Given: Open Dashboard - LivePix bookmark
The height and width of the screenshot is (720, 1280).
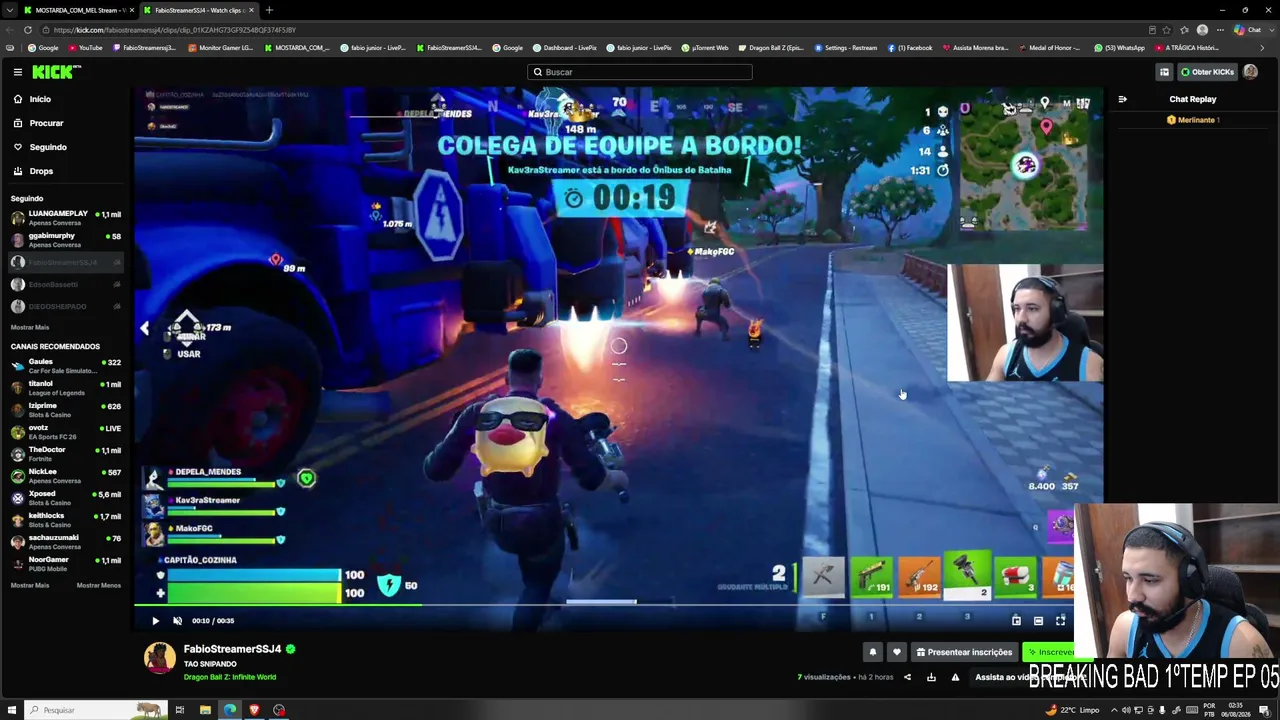Looking at the screenshot, I should click(565, 48).
